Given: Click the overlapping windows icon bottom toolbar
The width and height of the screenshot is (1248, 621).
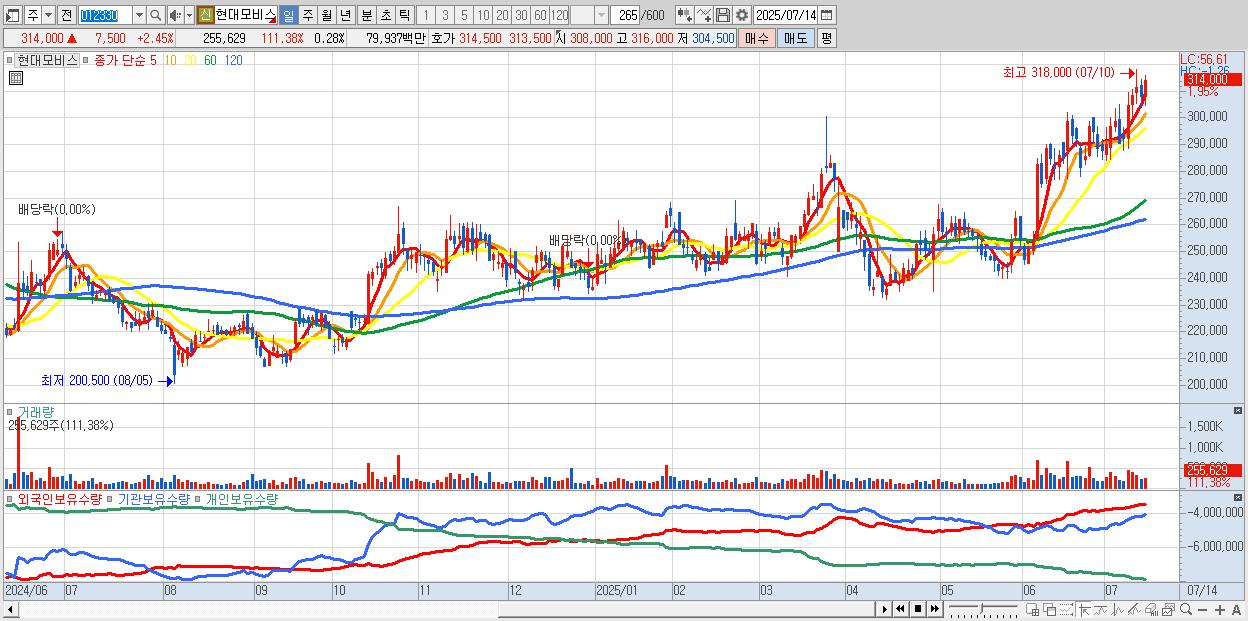Looking at the screenshot, I should tap(1050, 609).
